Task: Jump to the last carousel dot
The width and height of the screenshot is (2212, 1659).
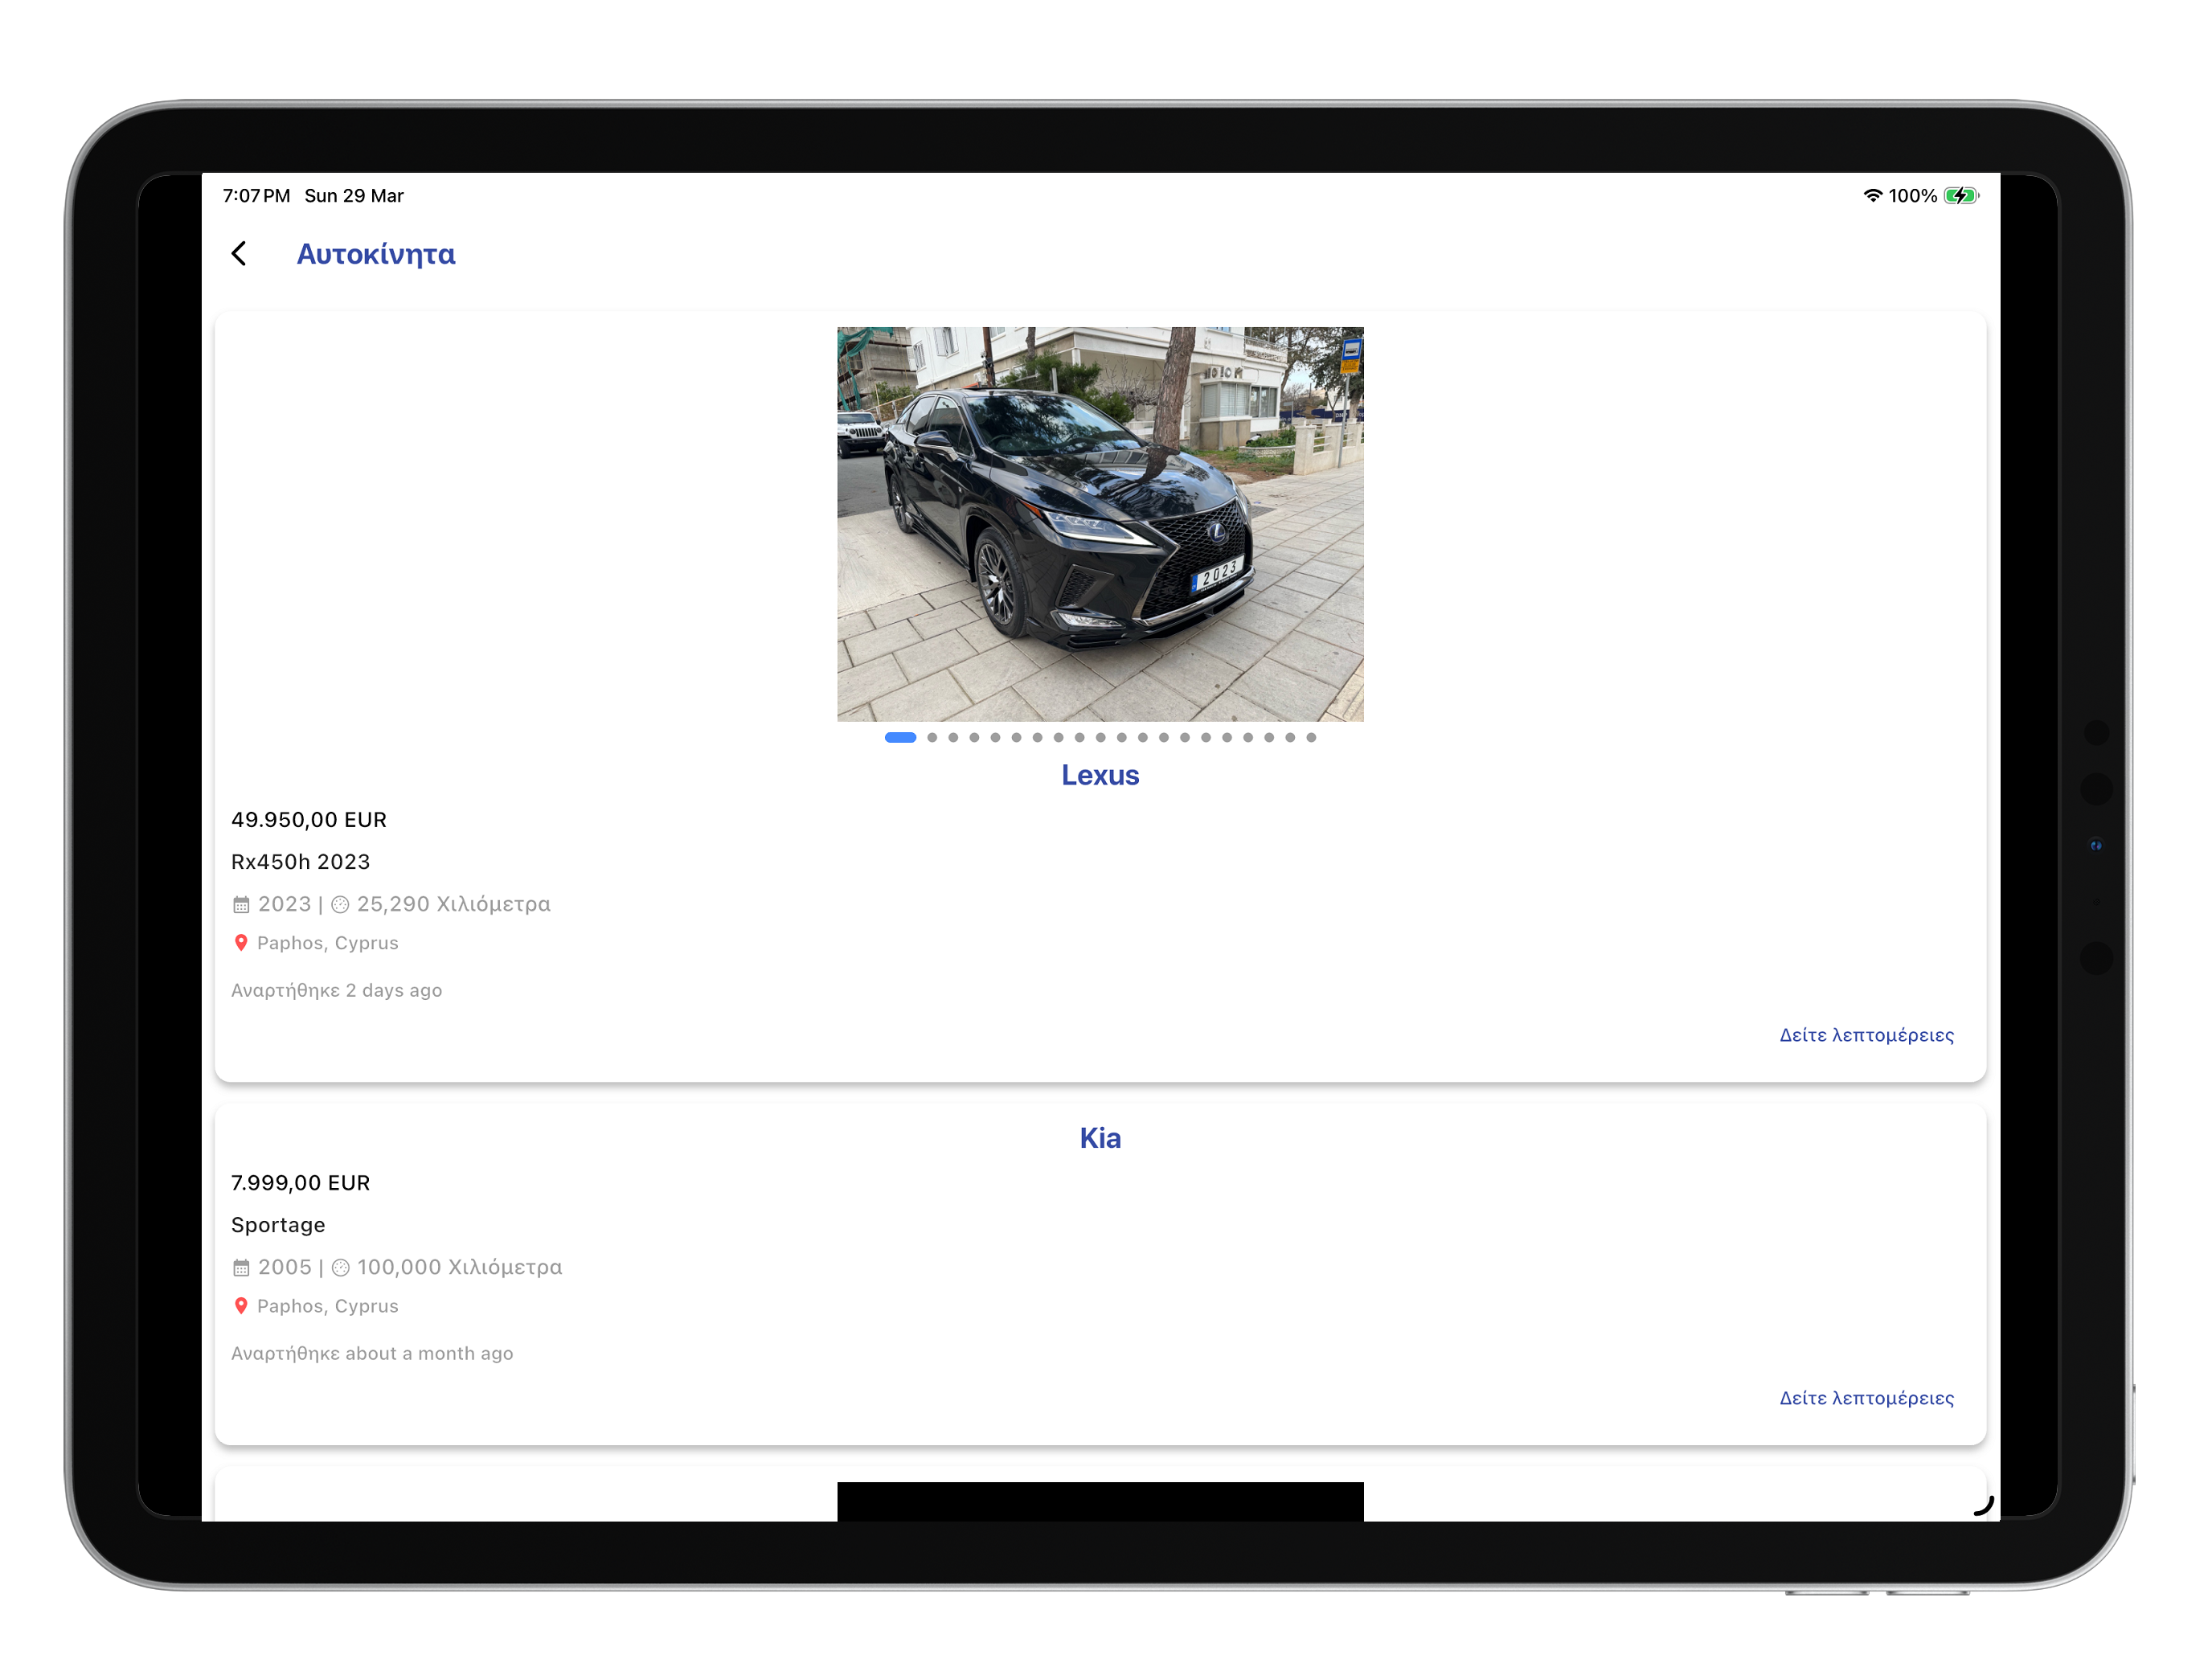Action: [1311, 738]
